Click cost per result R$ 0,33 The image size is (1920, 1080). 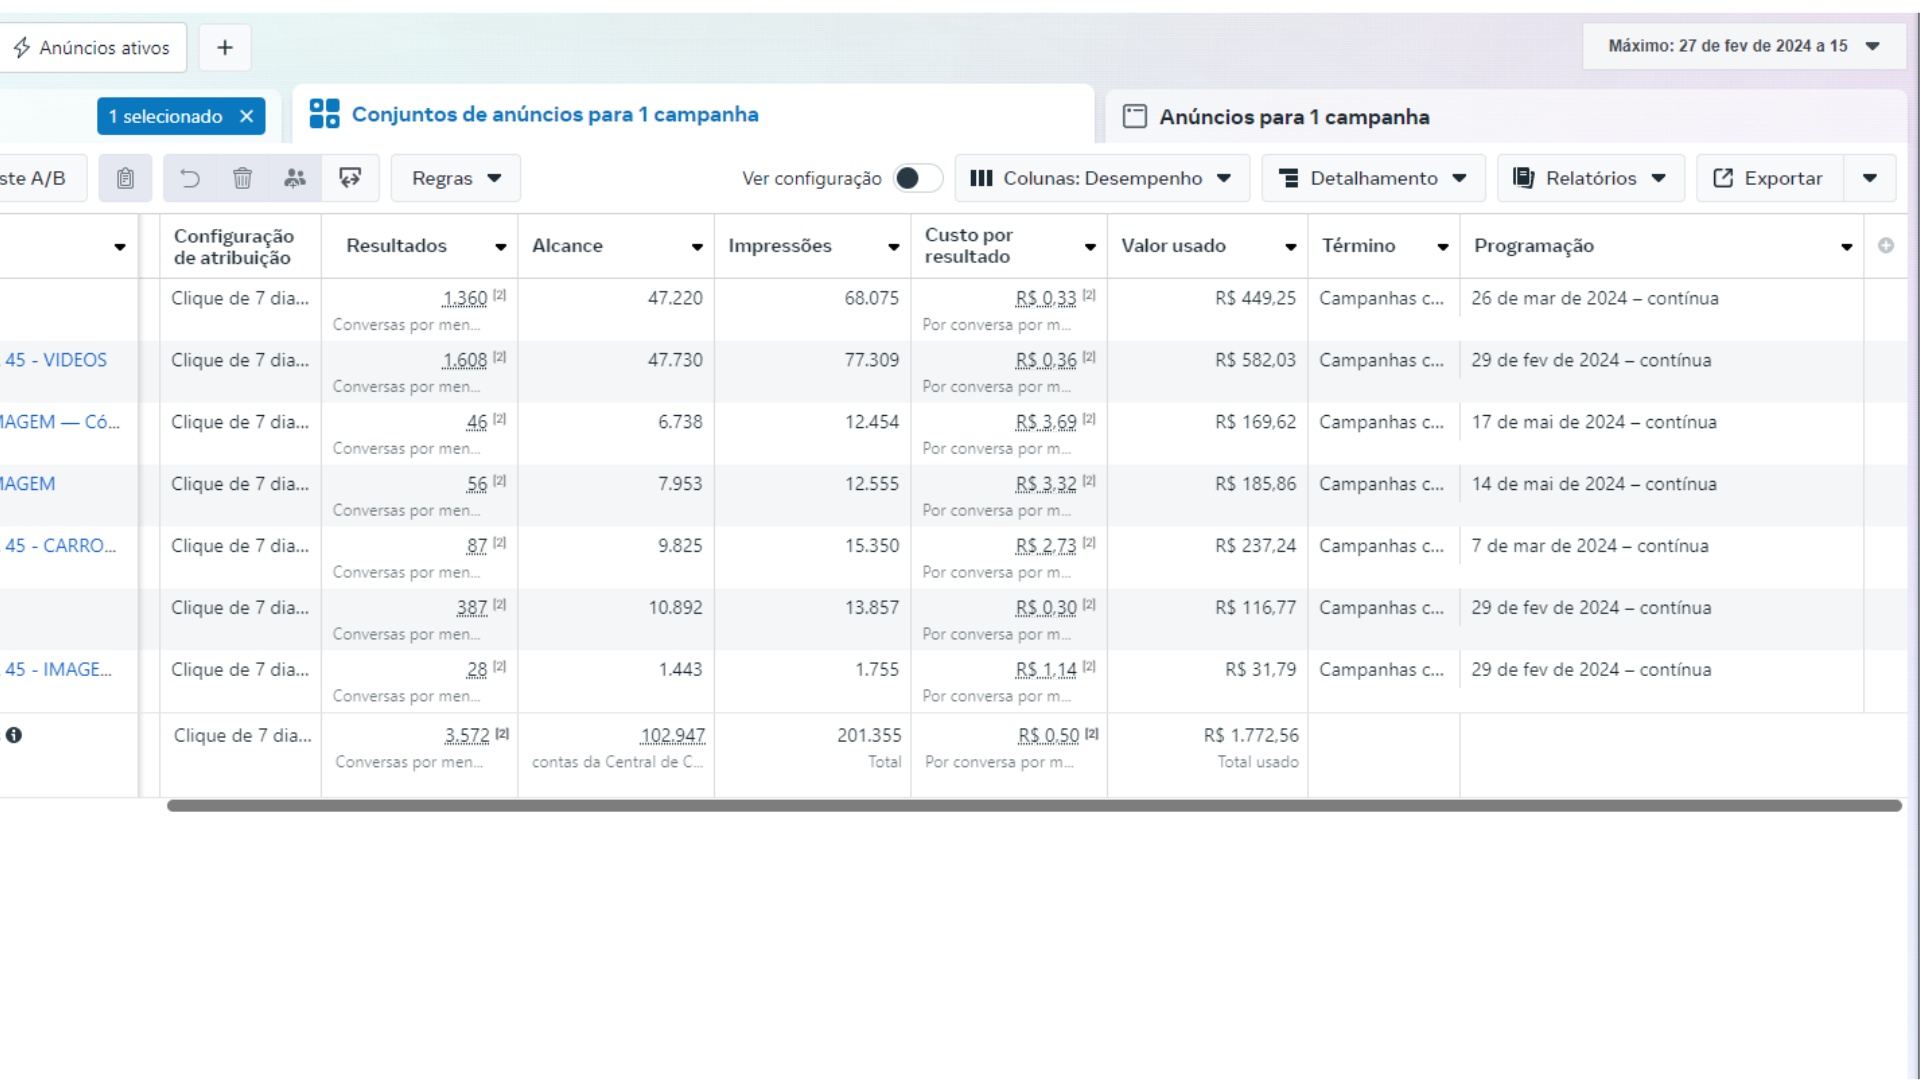[x=1046, y=299]
